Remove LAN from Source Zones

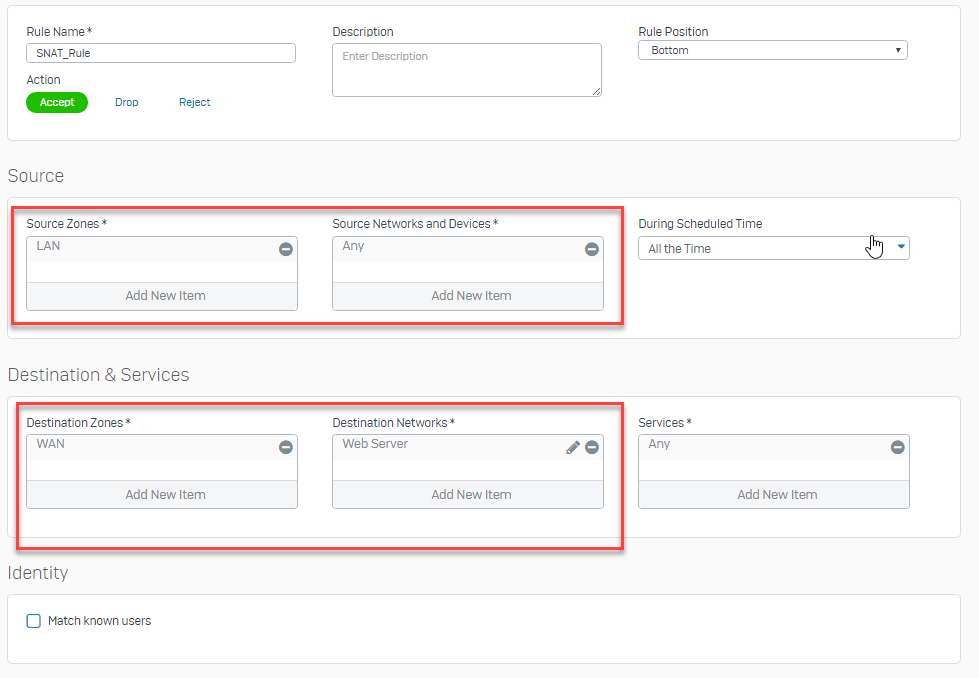(x=286, y=249)
